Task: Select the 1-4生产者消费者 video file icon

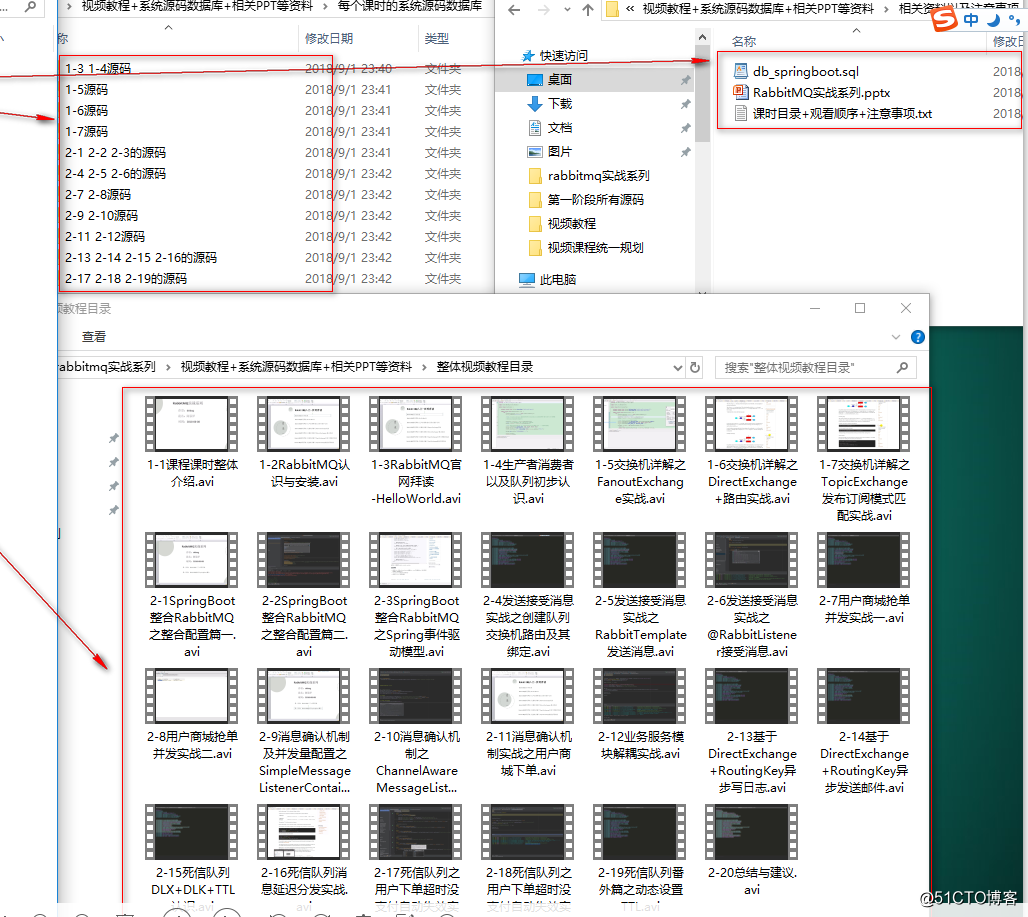Action: 527,423
